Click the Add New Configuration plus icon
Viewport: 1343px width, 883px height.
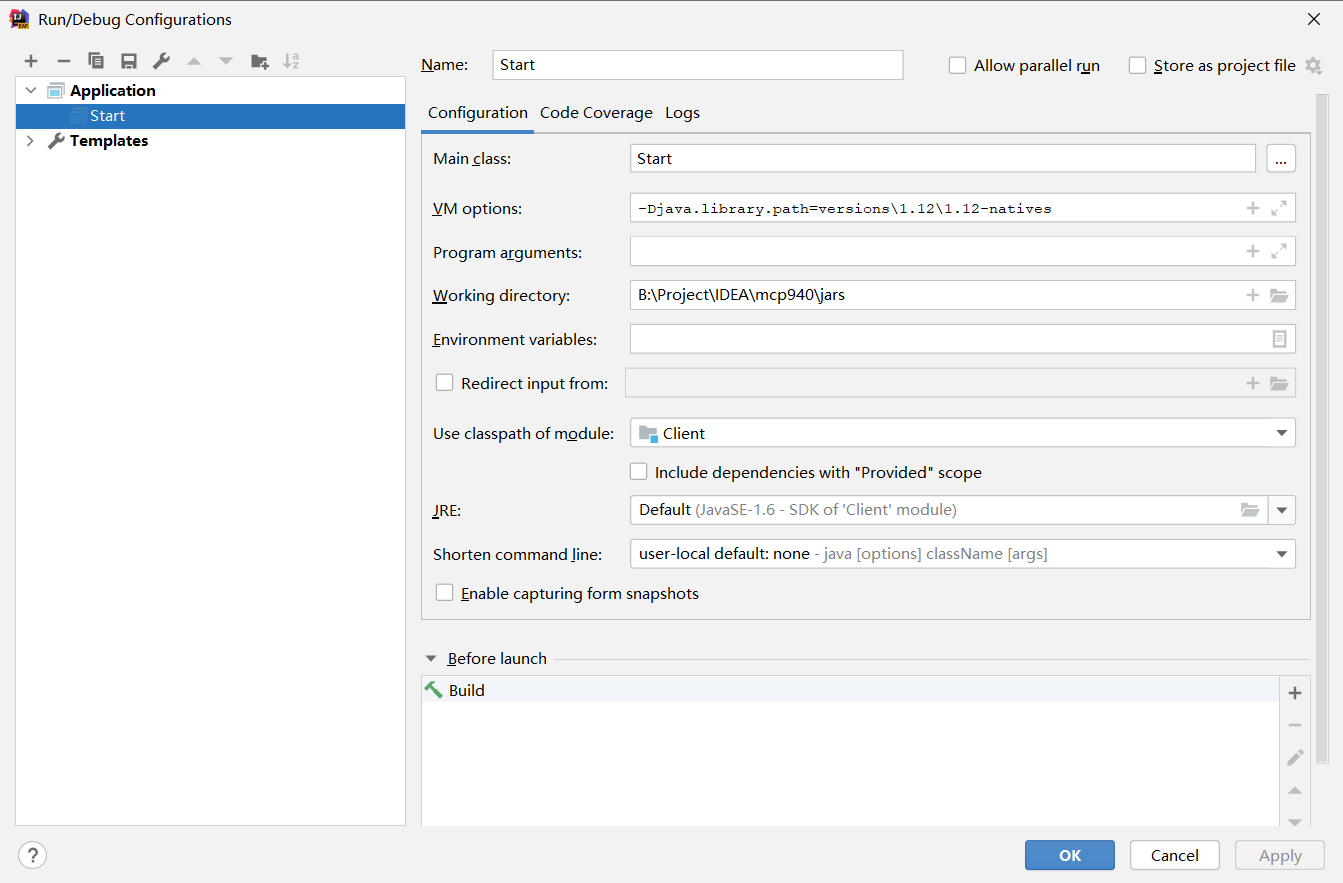pos(31,62)
